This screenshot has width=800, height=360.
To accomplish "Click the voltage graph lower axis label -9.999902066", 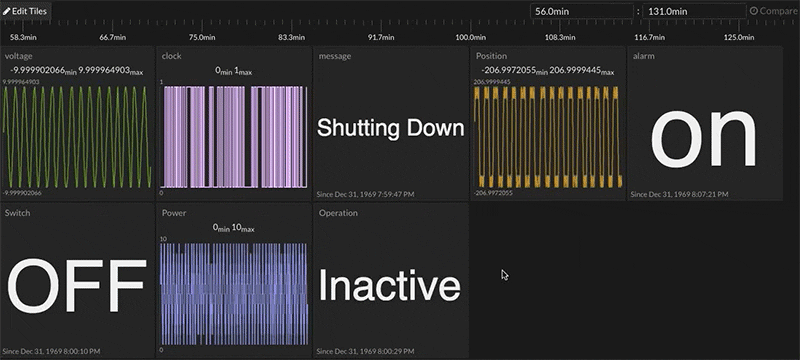I will (22, 193).
